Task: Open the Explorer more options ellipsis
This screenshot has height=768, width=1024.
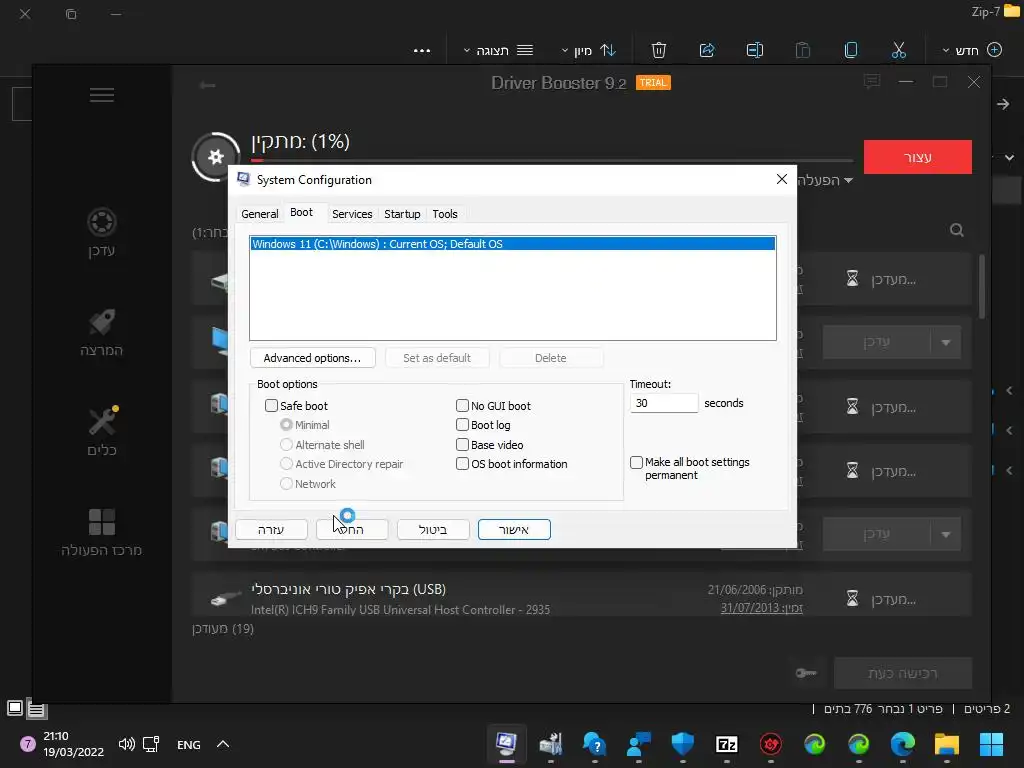Action: 422,50
